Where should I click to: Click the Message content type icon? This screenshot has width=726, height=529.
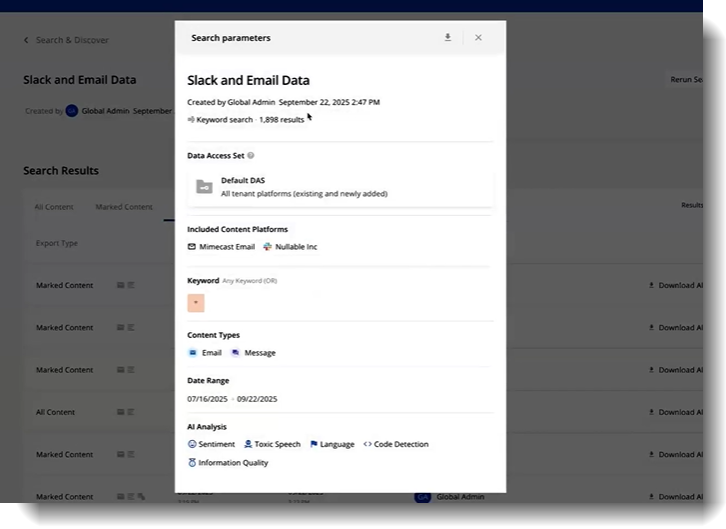(x=235, y=353)
